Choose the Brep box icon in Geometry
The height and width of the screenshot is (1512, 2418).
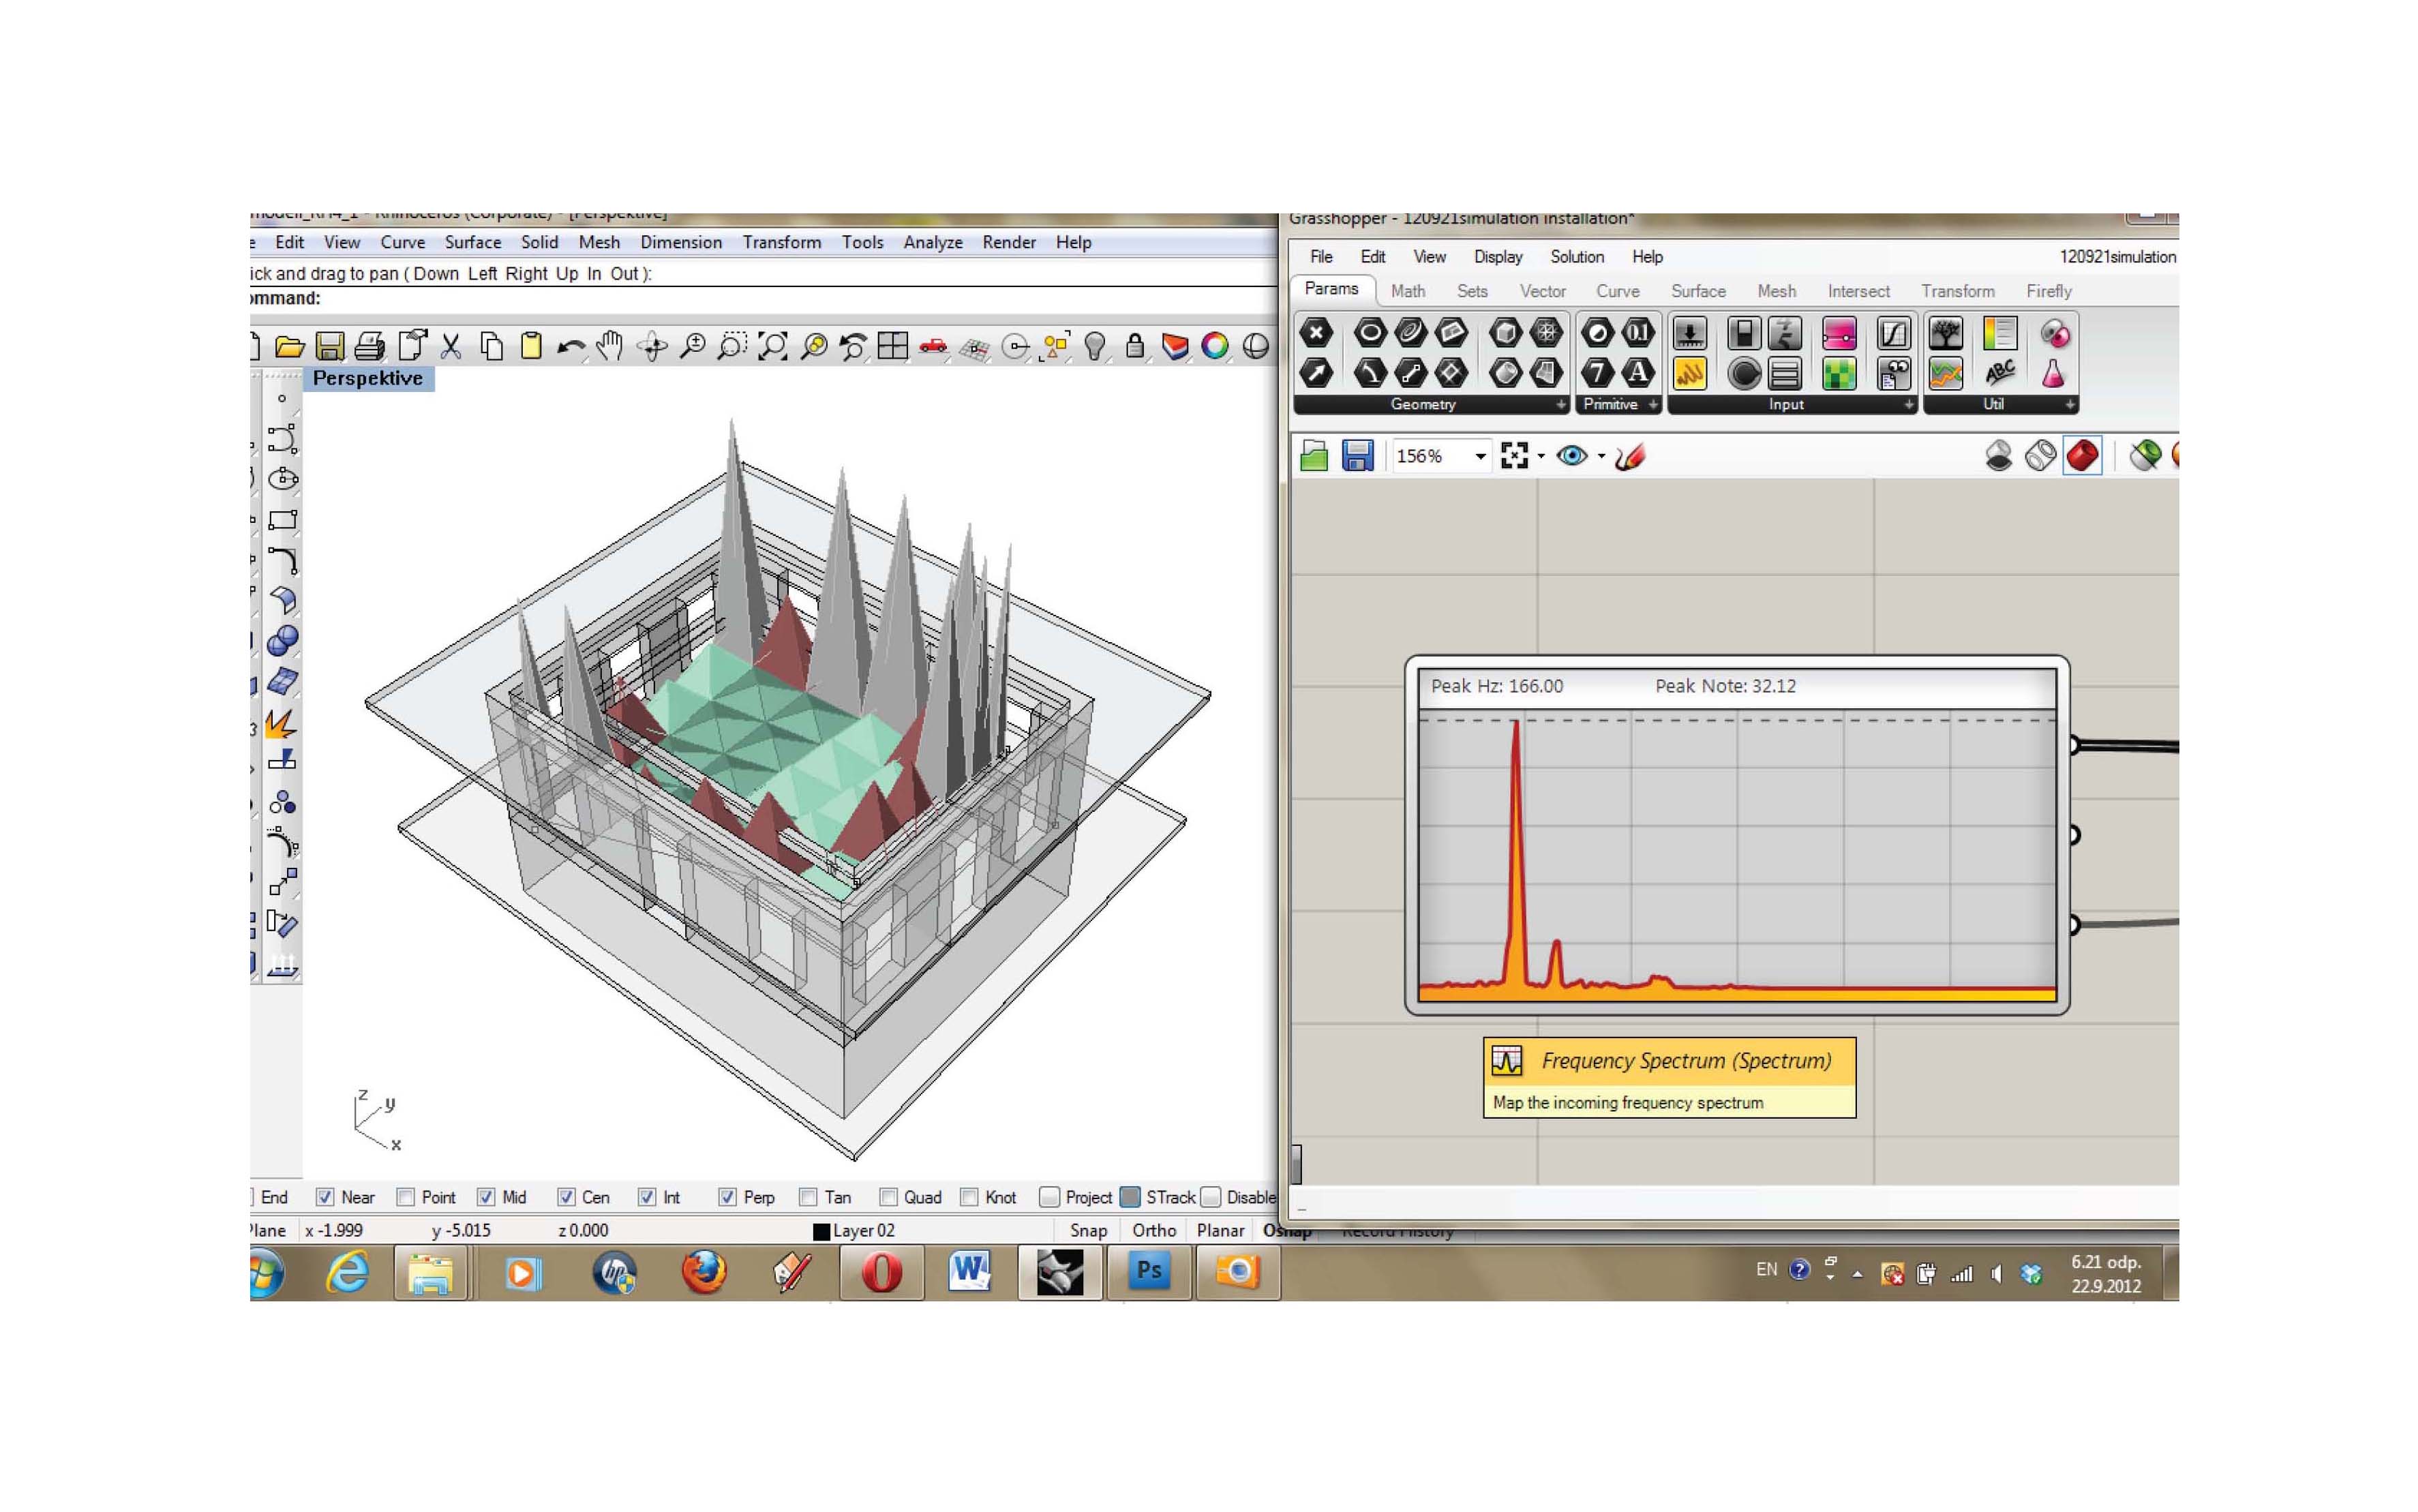[x=1505, y=332]
